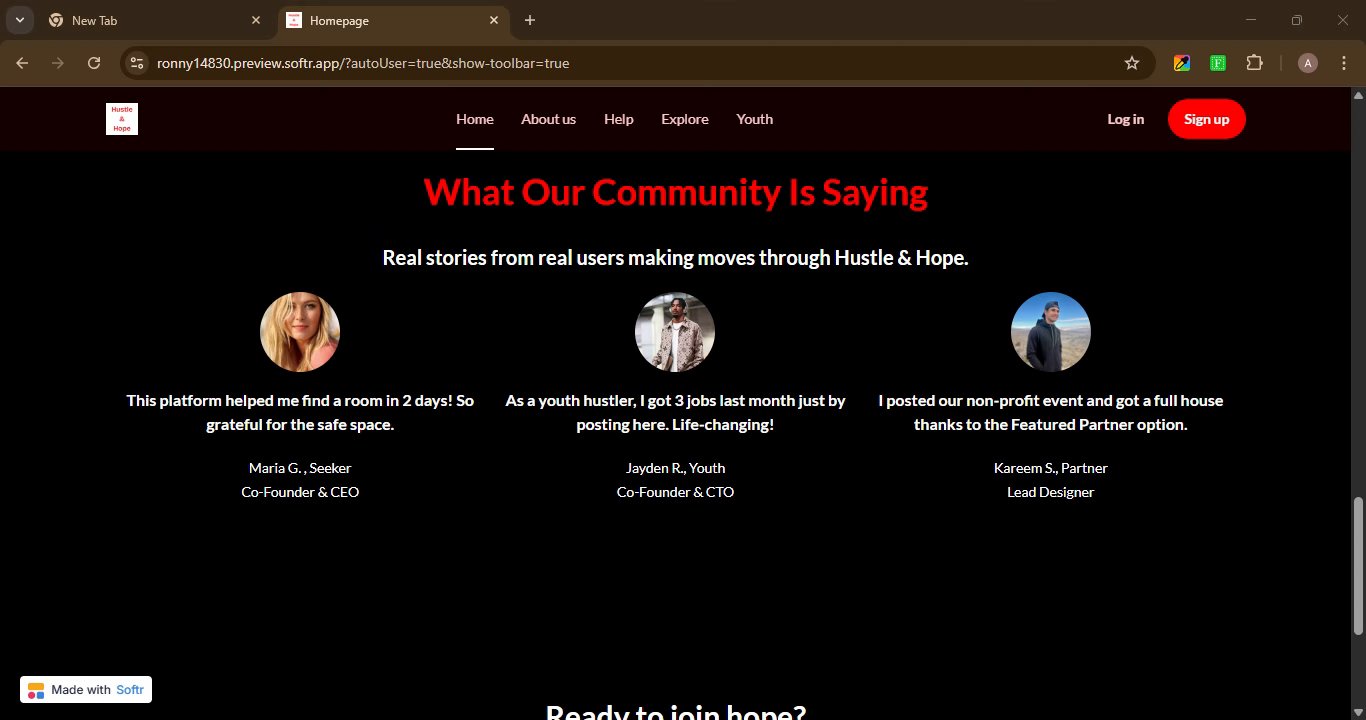Click the text Co-Founder & CTO
Viewport: 1366px width, 720px height.
pos(675,492)
